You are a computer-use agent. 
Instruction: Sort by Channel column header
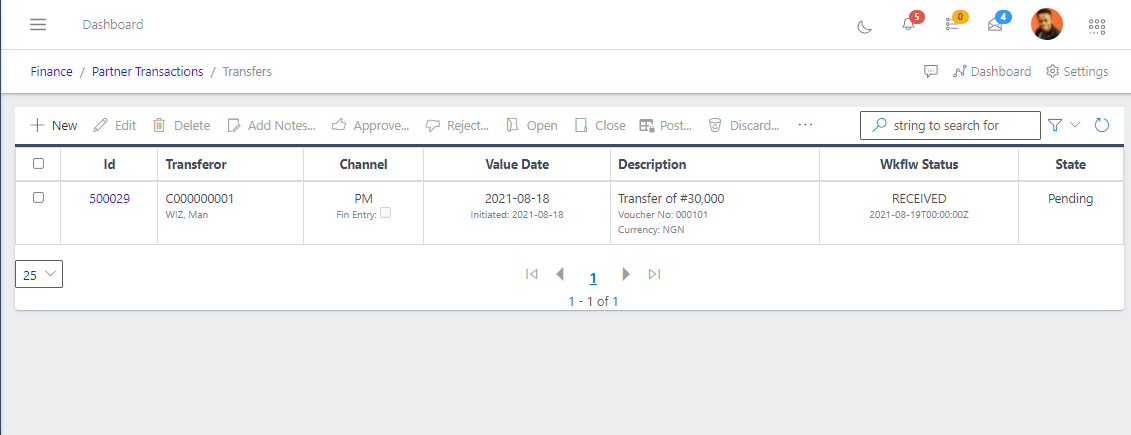pyautogui.click(x=364, y=164)
